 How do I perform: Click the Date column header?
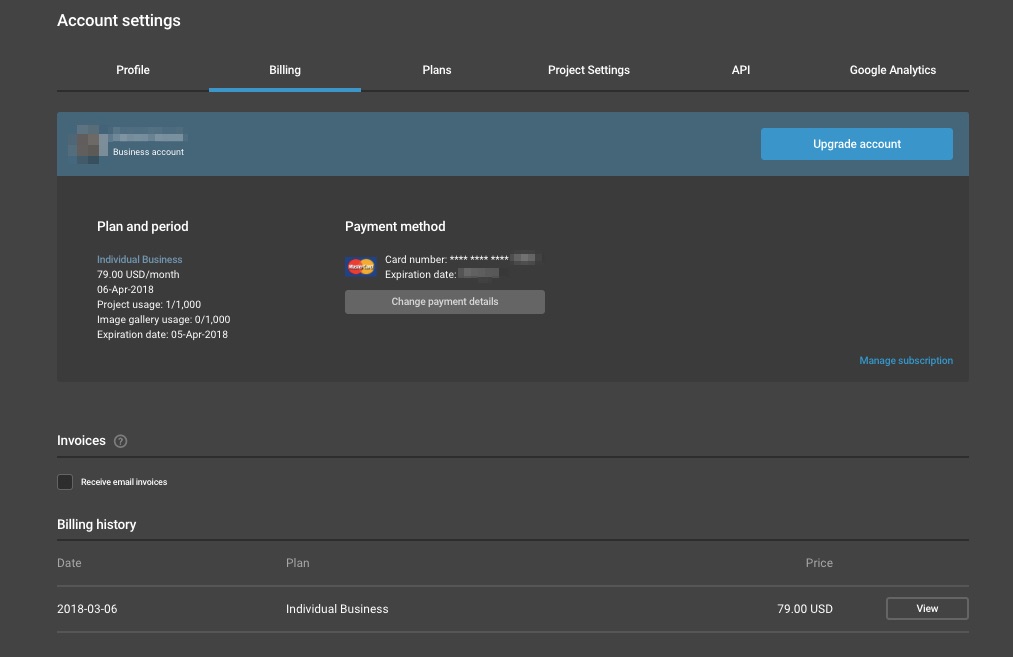[70, 563]
